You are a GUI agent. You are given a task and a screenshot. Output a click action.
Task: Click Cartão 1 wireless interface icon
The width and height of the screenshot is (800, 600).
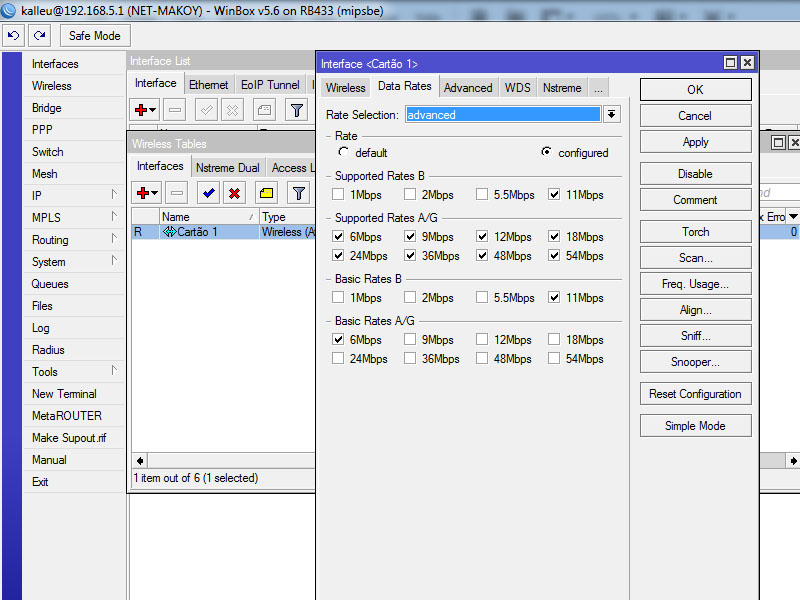(169, 232)
